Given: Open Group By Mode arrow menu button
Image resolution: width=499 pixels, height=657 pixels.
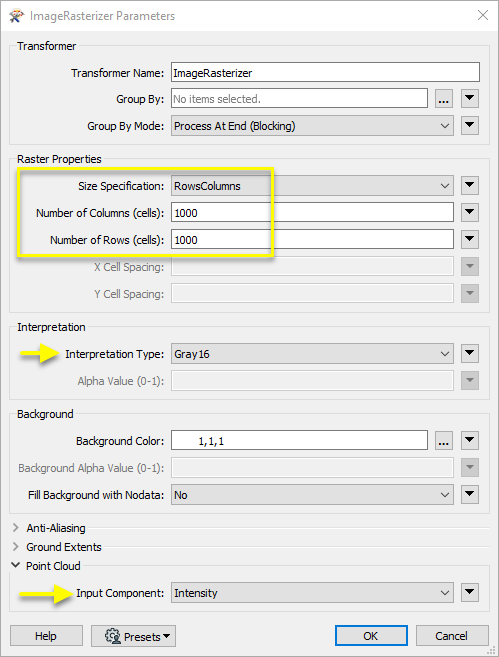Looking at the screenshot, I should (470, 126).
